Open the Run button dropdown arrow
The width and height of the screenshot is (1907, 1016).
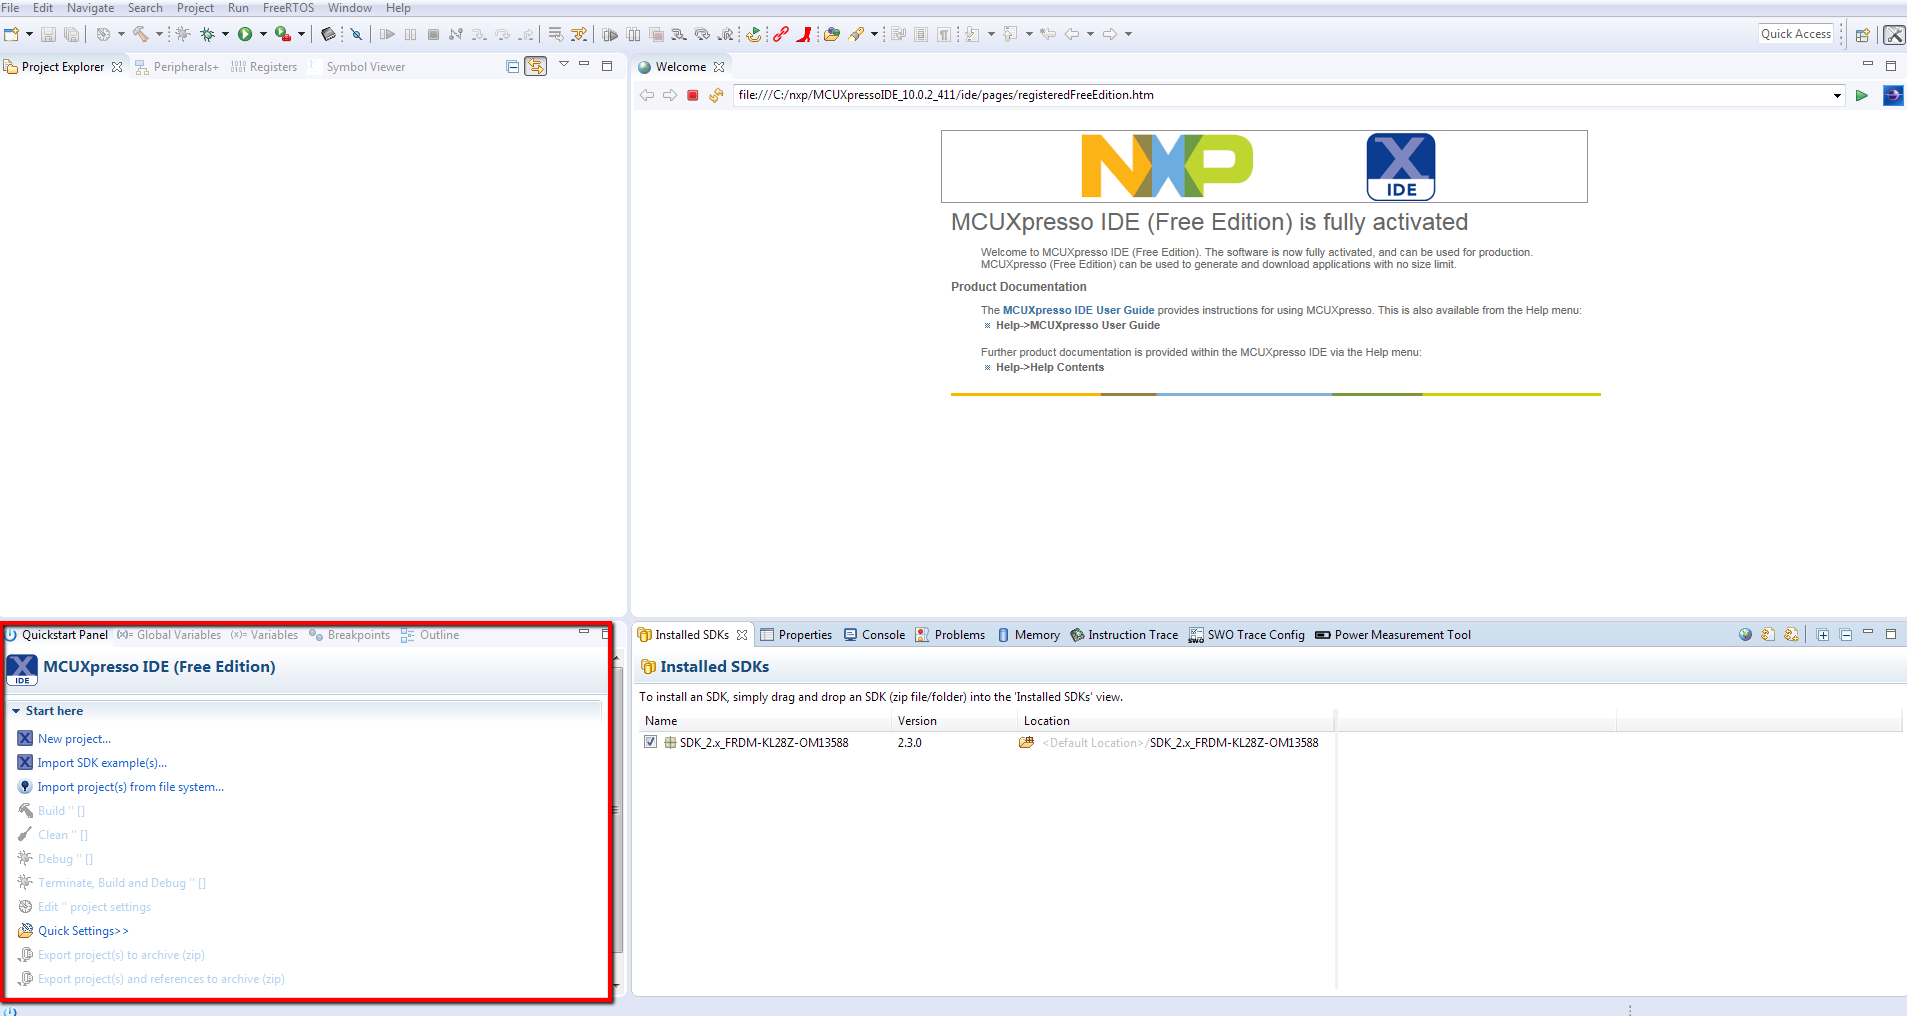[263, 34]
